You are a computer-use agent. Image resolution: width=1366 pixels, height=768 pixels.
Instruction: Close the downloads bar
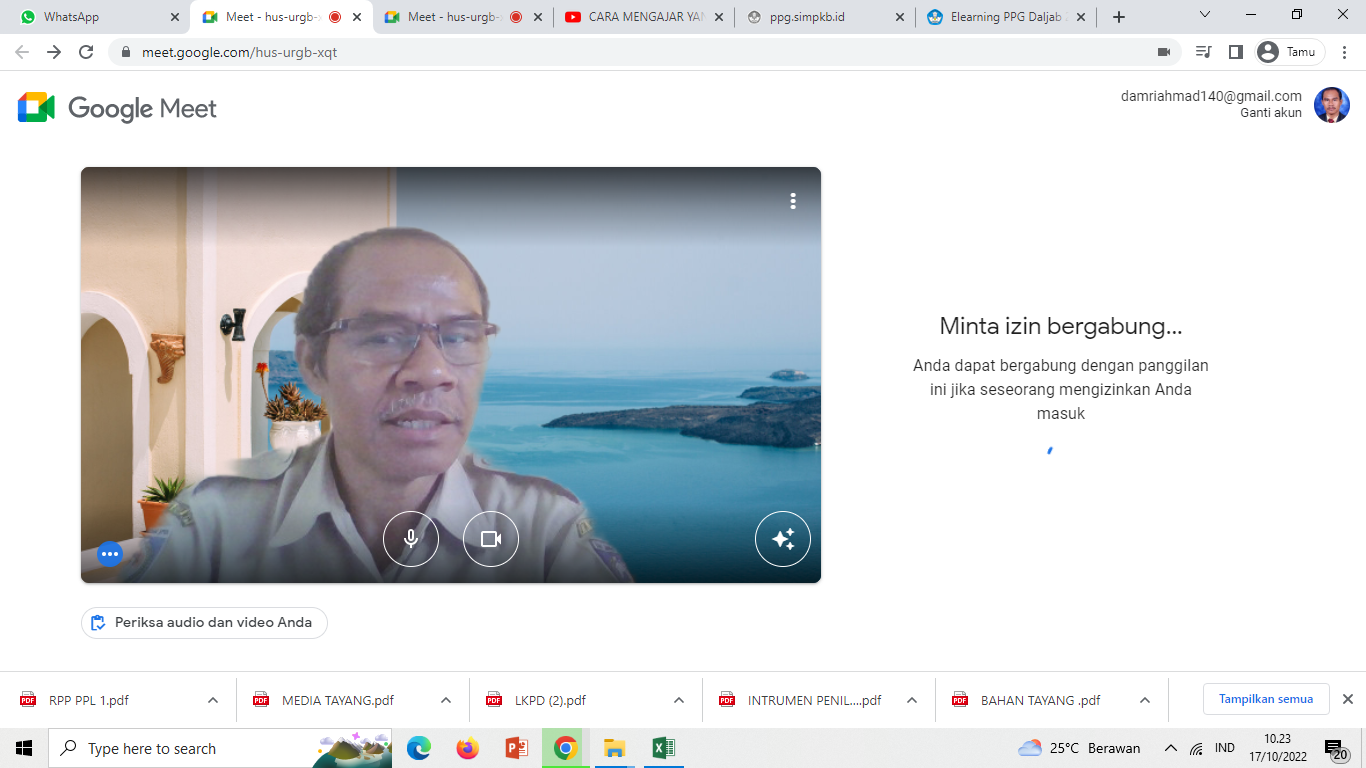tap(1347, 699)
